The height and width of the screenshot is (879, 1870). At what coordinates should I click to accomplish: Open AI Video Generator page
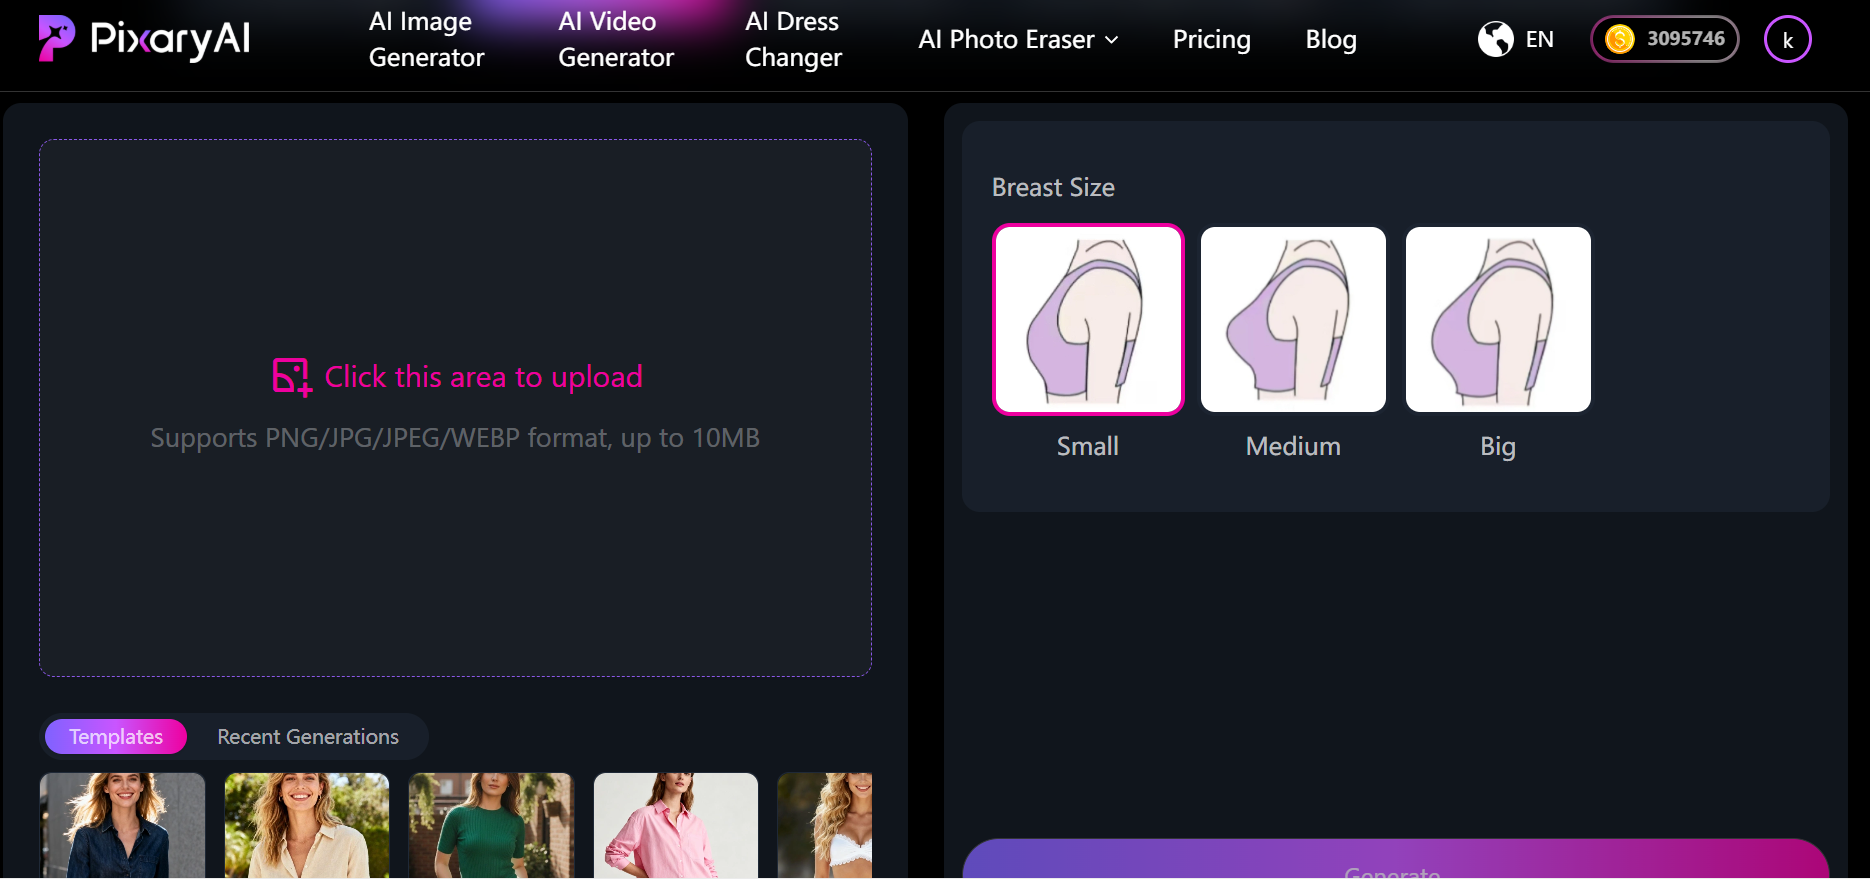(x=616, y=40)
